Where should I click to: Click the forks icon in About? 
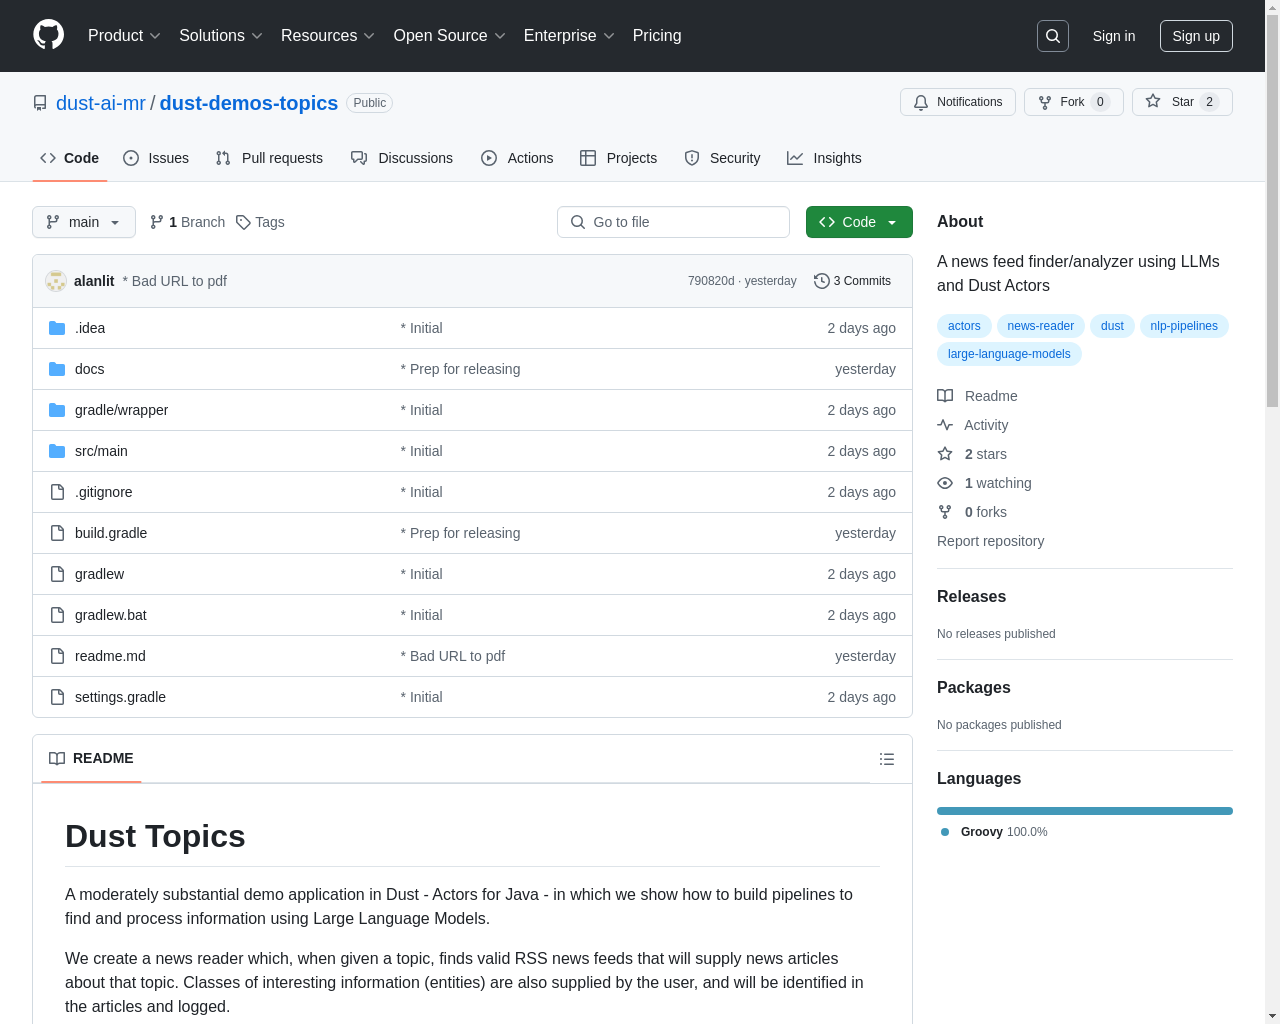click(x=945, y=512)
